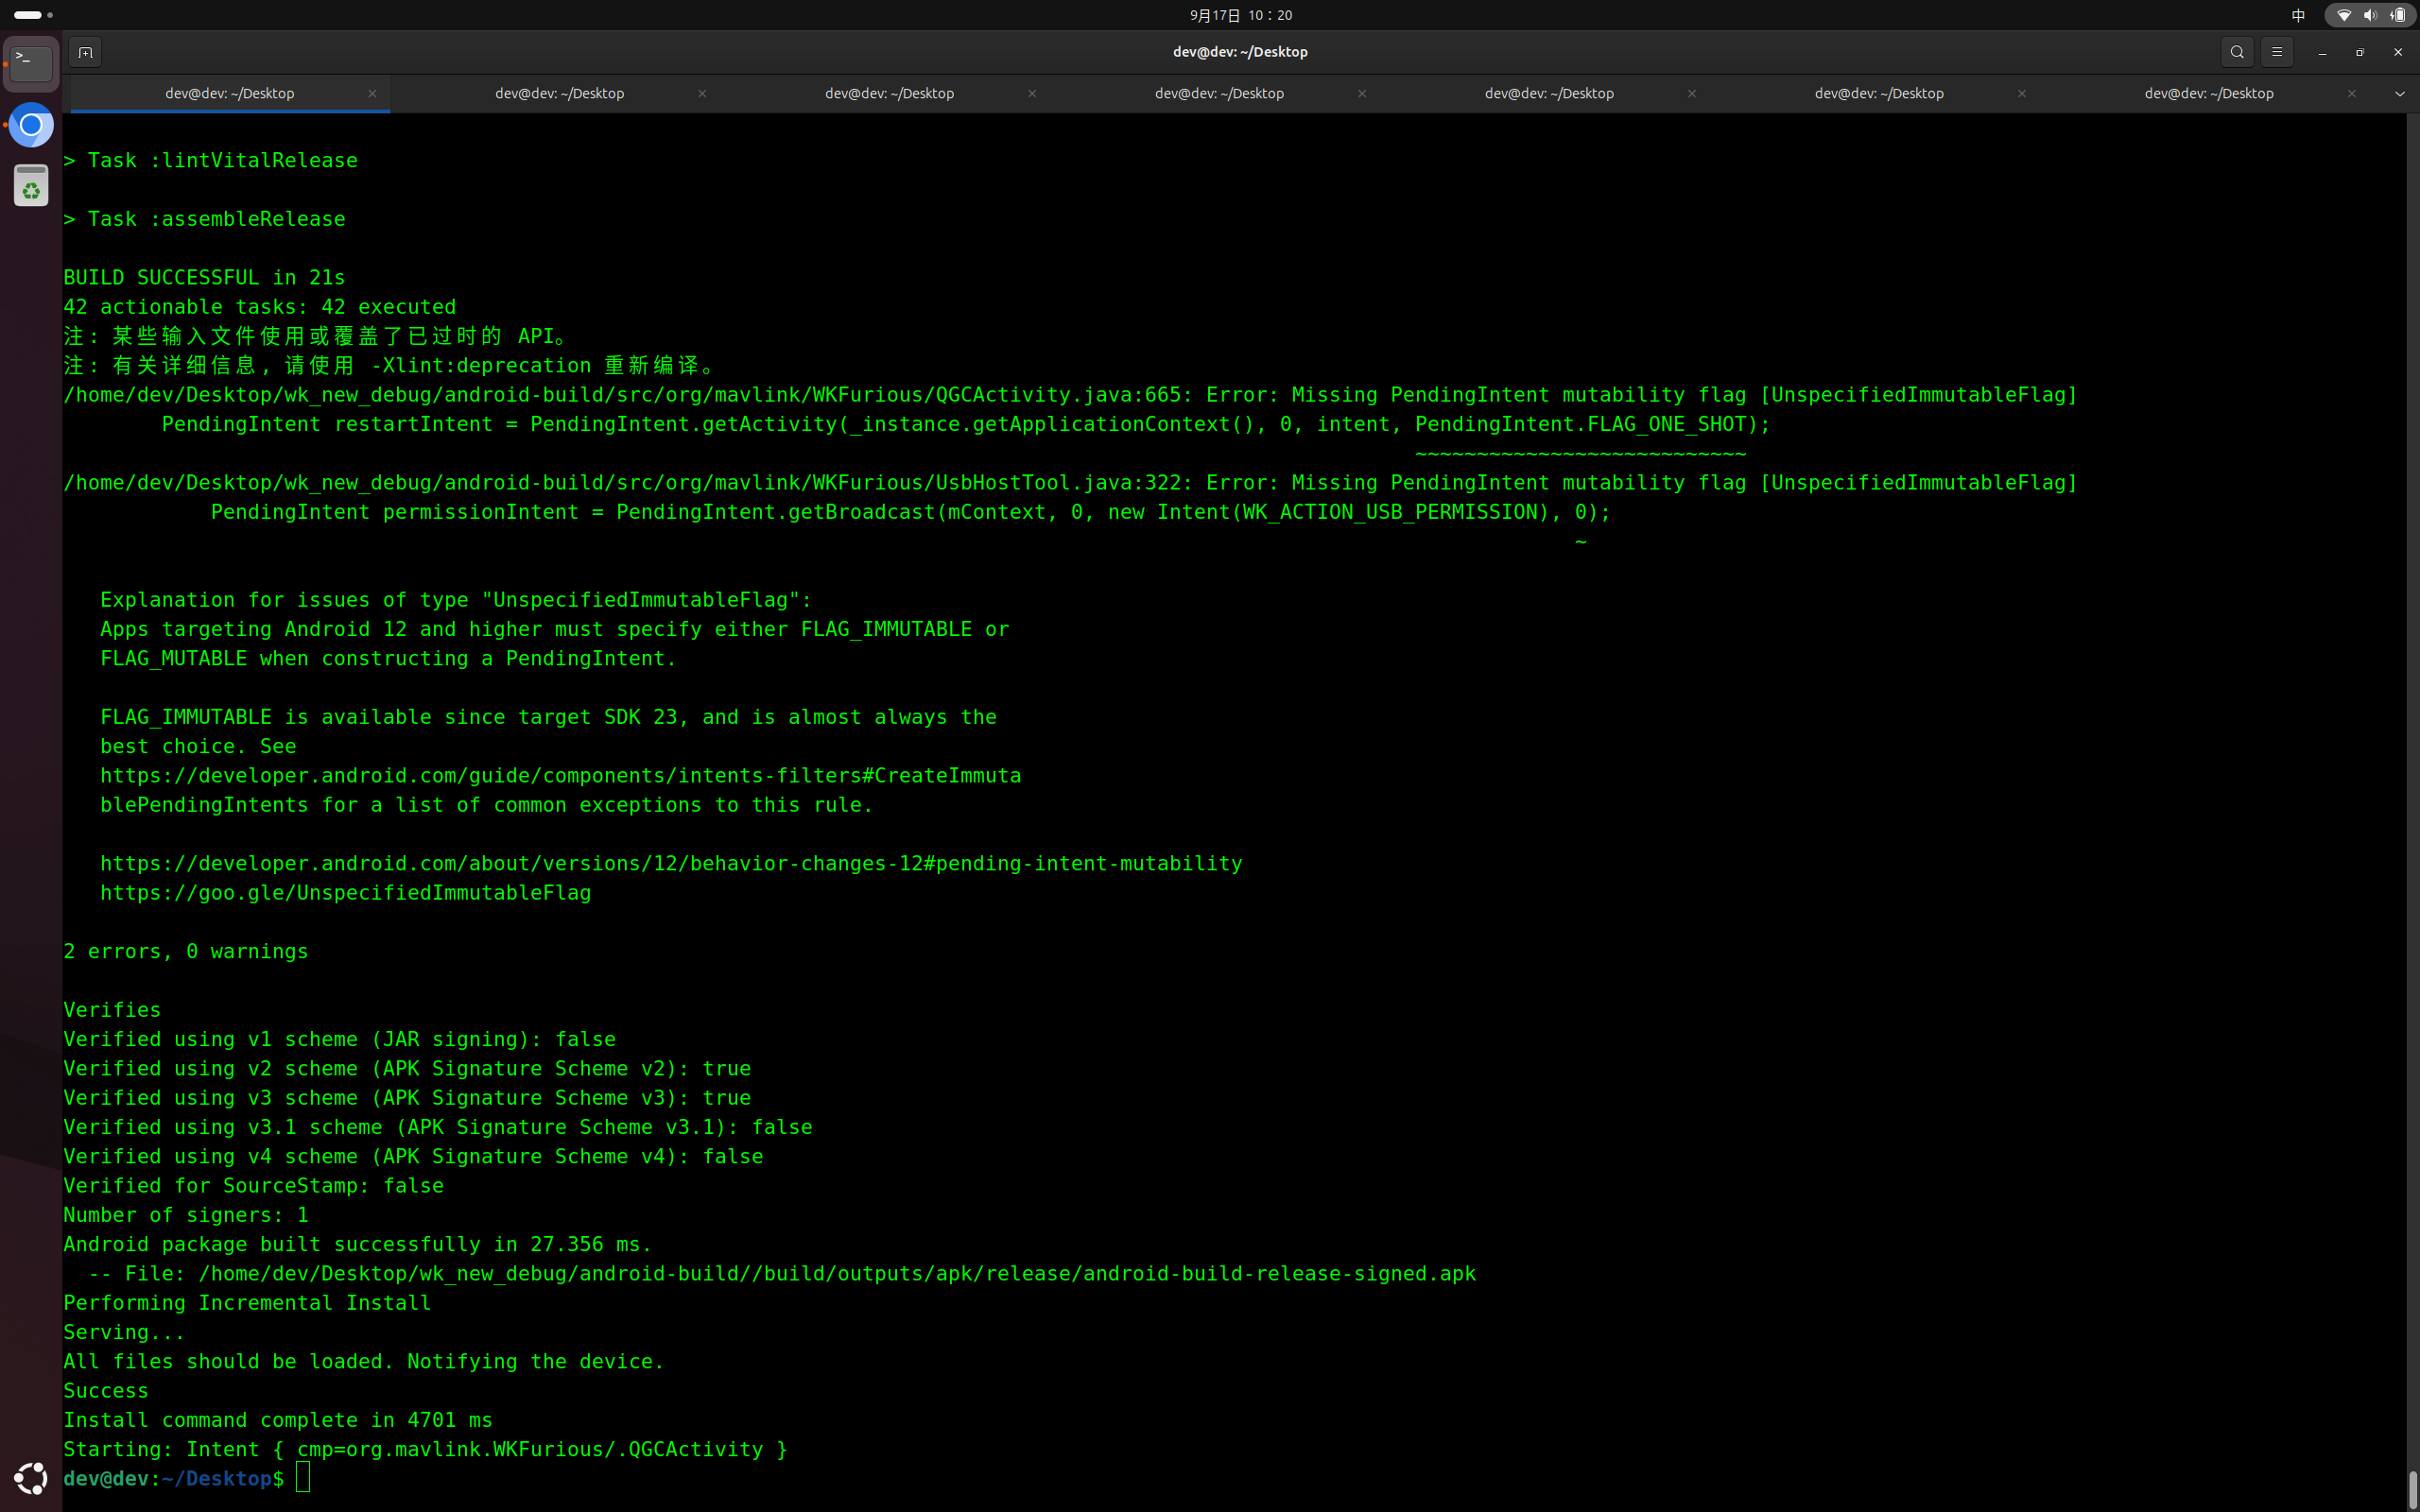Screen dimensions: 2420x1512
Task: Show Applications via Ubuntu logo
Action: coord(31,1478)
